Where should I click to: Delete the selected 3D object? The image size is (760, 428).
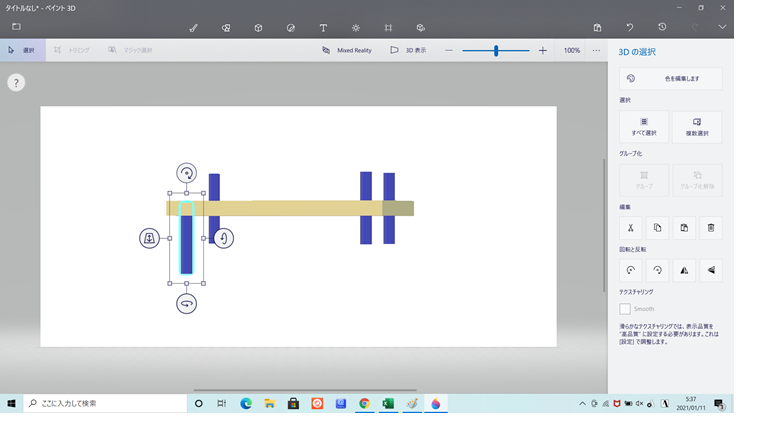pos(711,228)
